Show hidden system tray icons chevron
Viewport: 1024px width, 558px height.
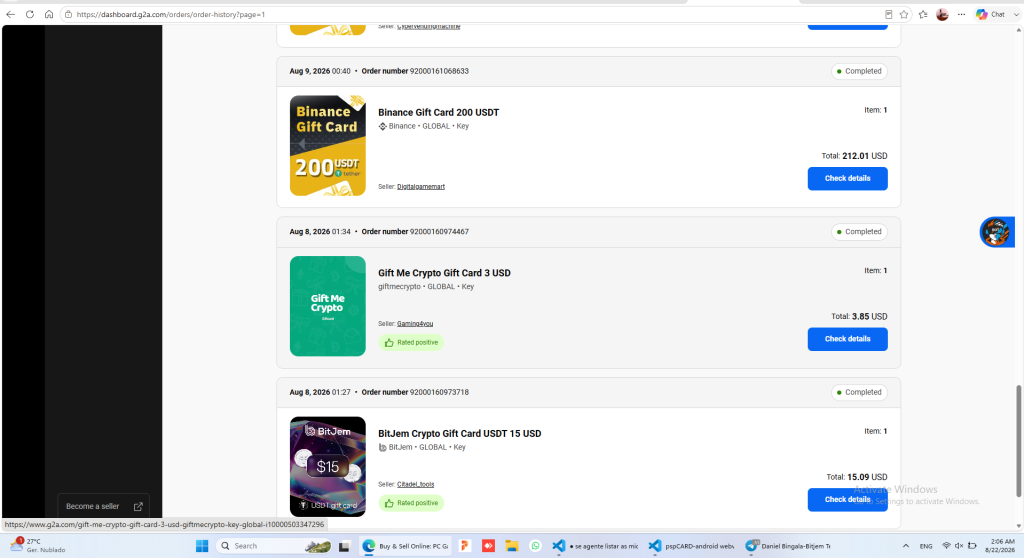(906, 546)
